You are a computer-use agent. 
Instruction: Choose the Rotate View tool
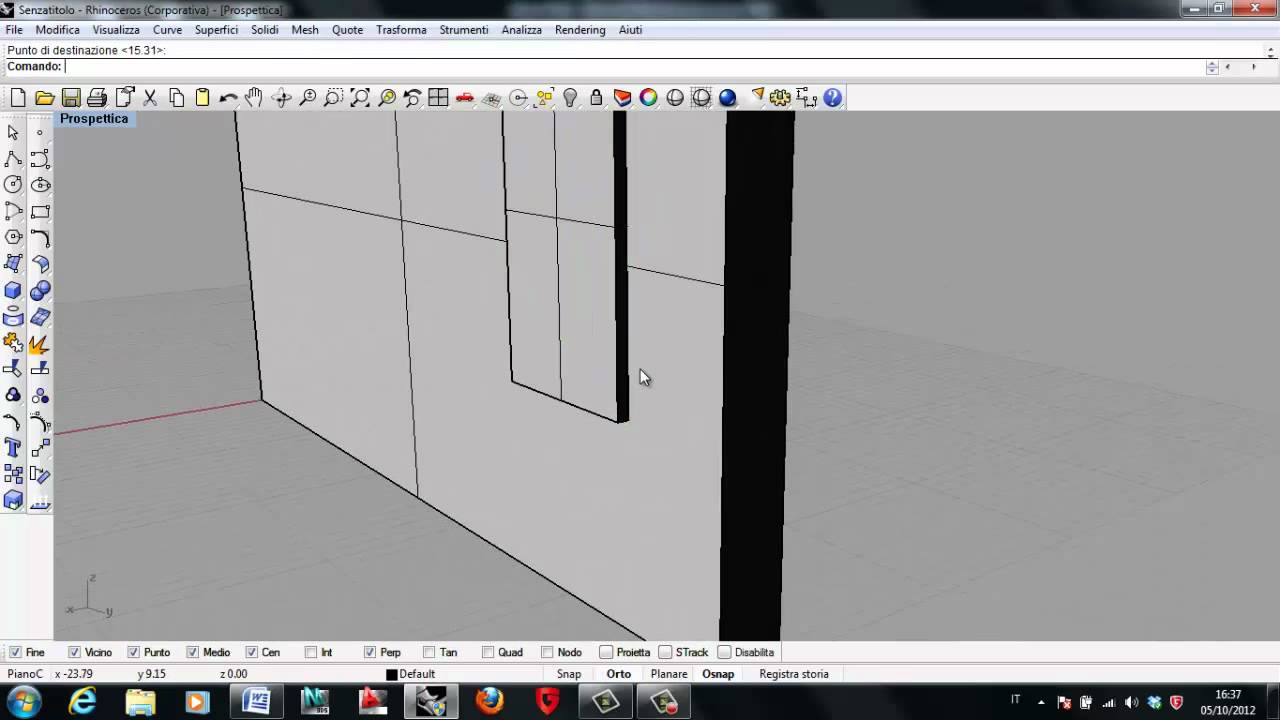(x=281, y=97)
